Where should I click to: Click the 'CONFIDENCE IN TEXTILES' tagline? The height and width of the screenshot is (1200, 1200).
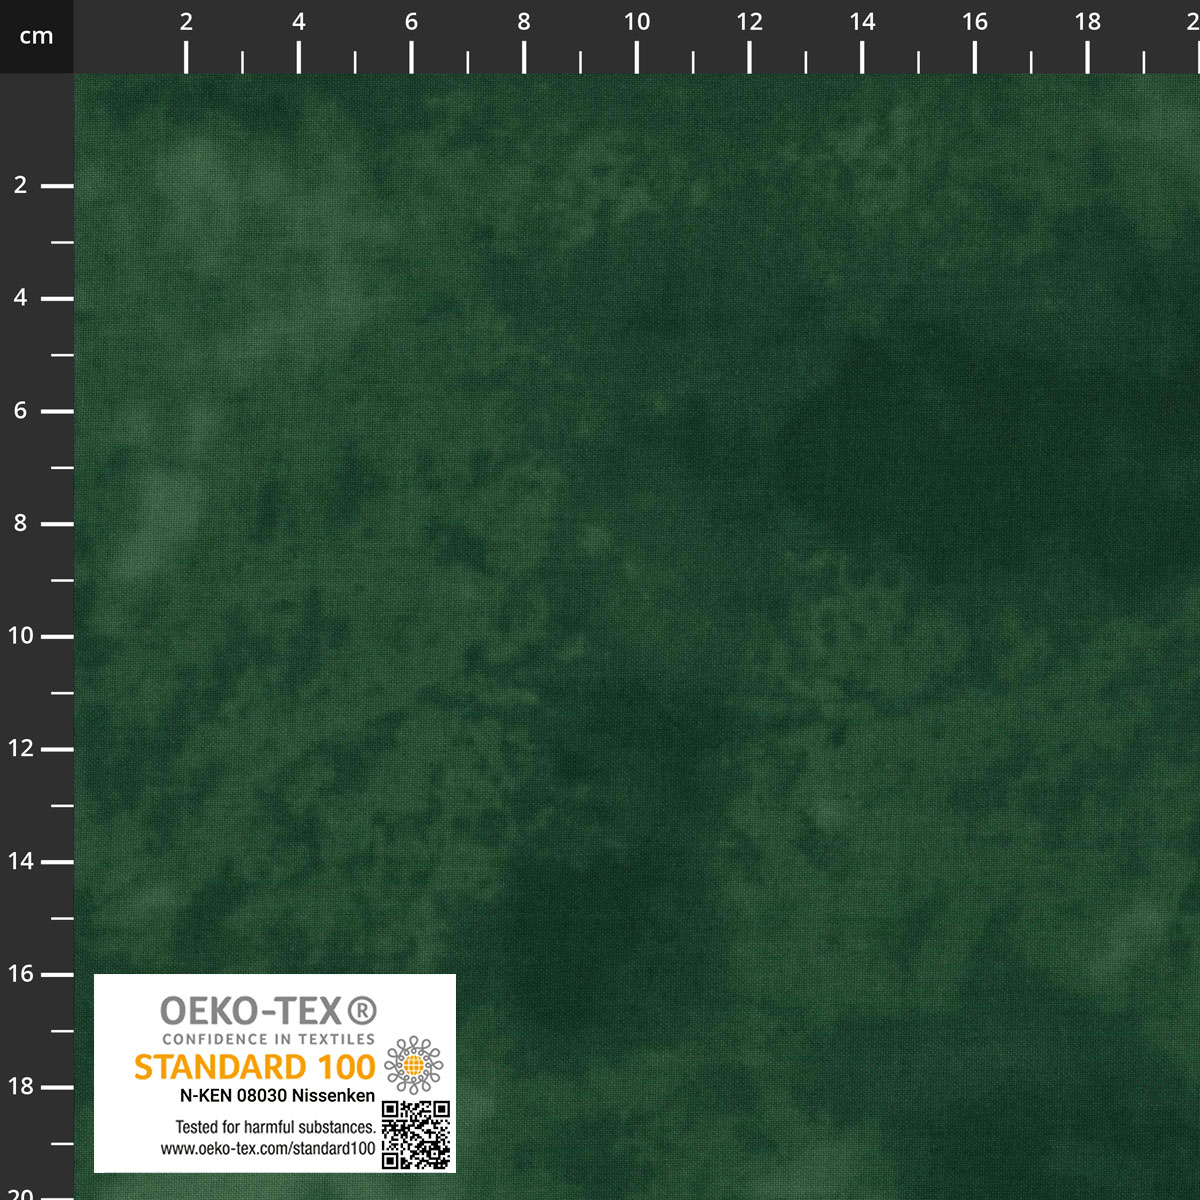(x=268, y=1039)
